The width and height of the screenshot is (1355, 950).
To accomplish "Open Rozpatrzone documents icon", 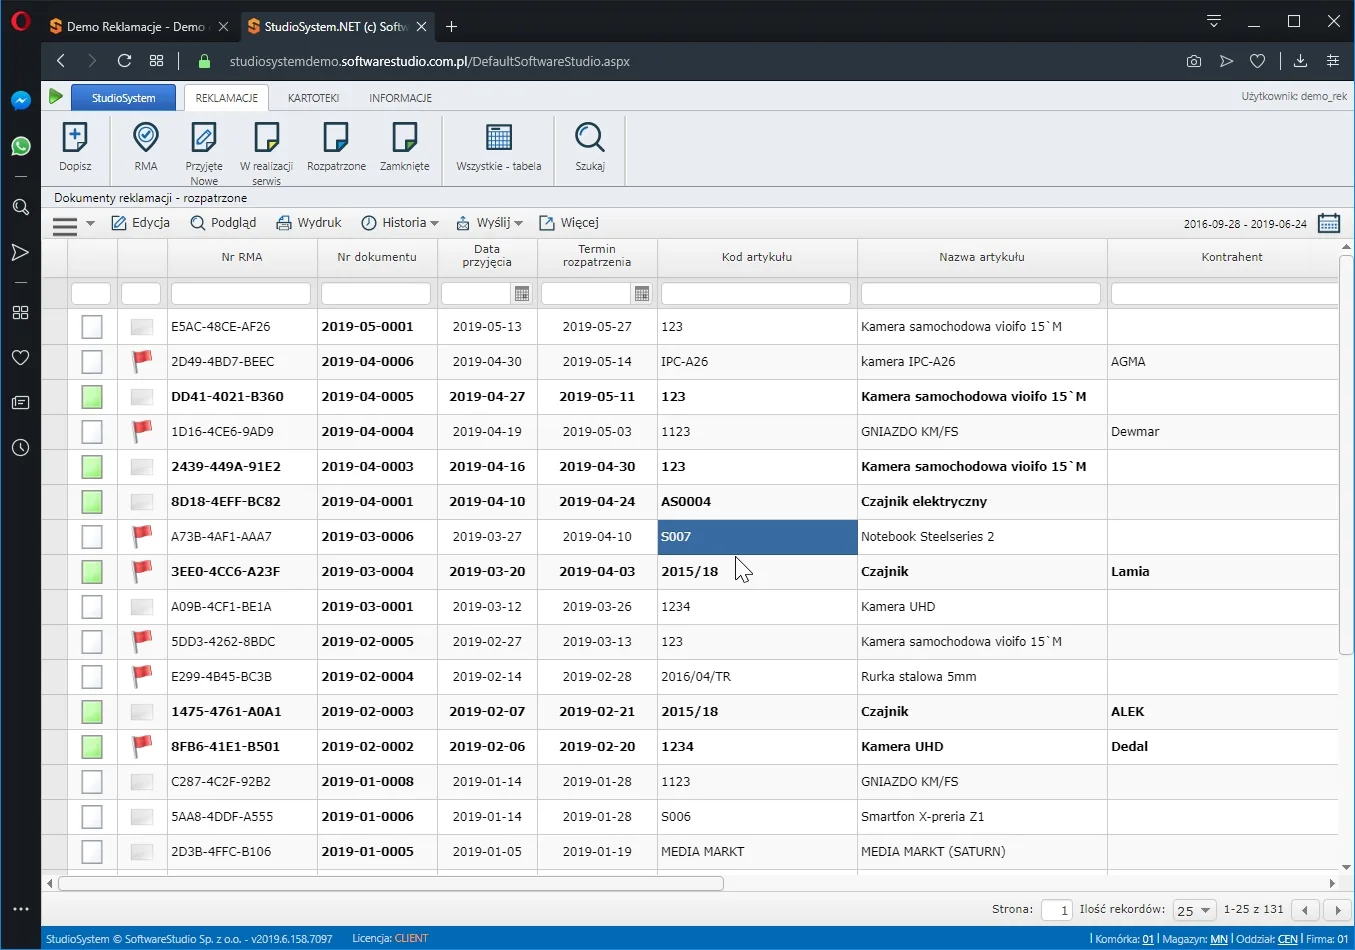I will [x=336, y=137].
